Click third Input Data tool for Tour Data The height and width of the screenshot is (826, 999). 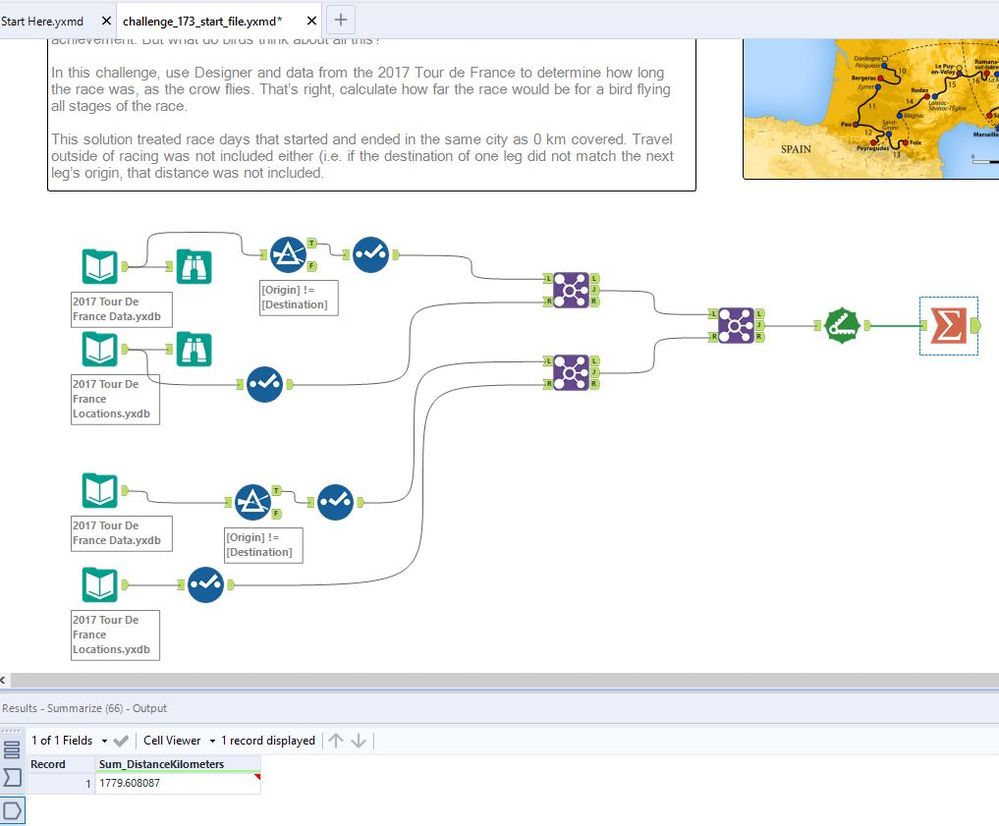(x=100, y=490)
